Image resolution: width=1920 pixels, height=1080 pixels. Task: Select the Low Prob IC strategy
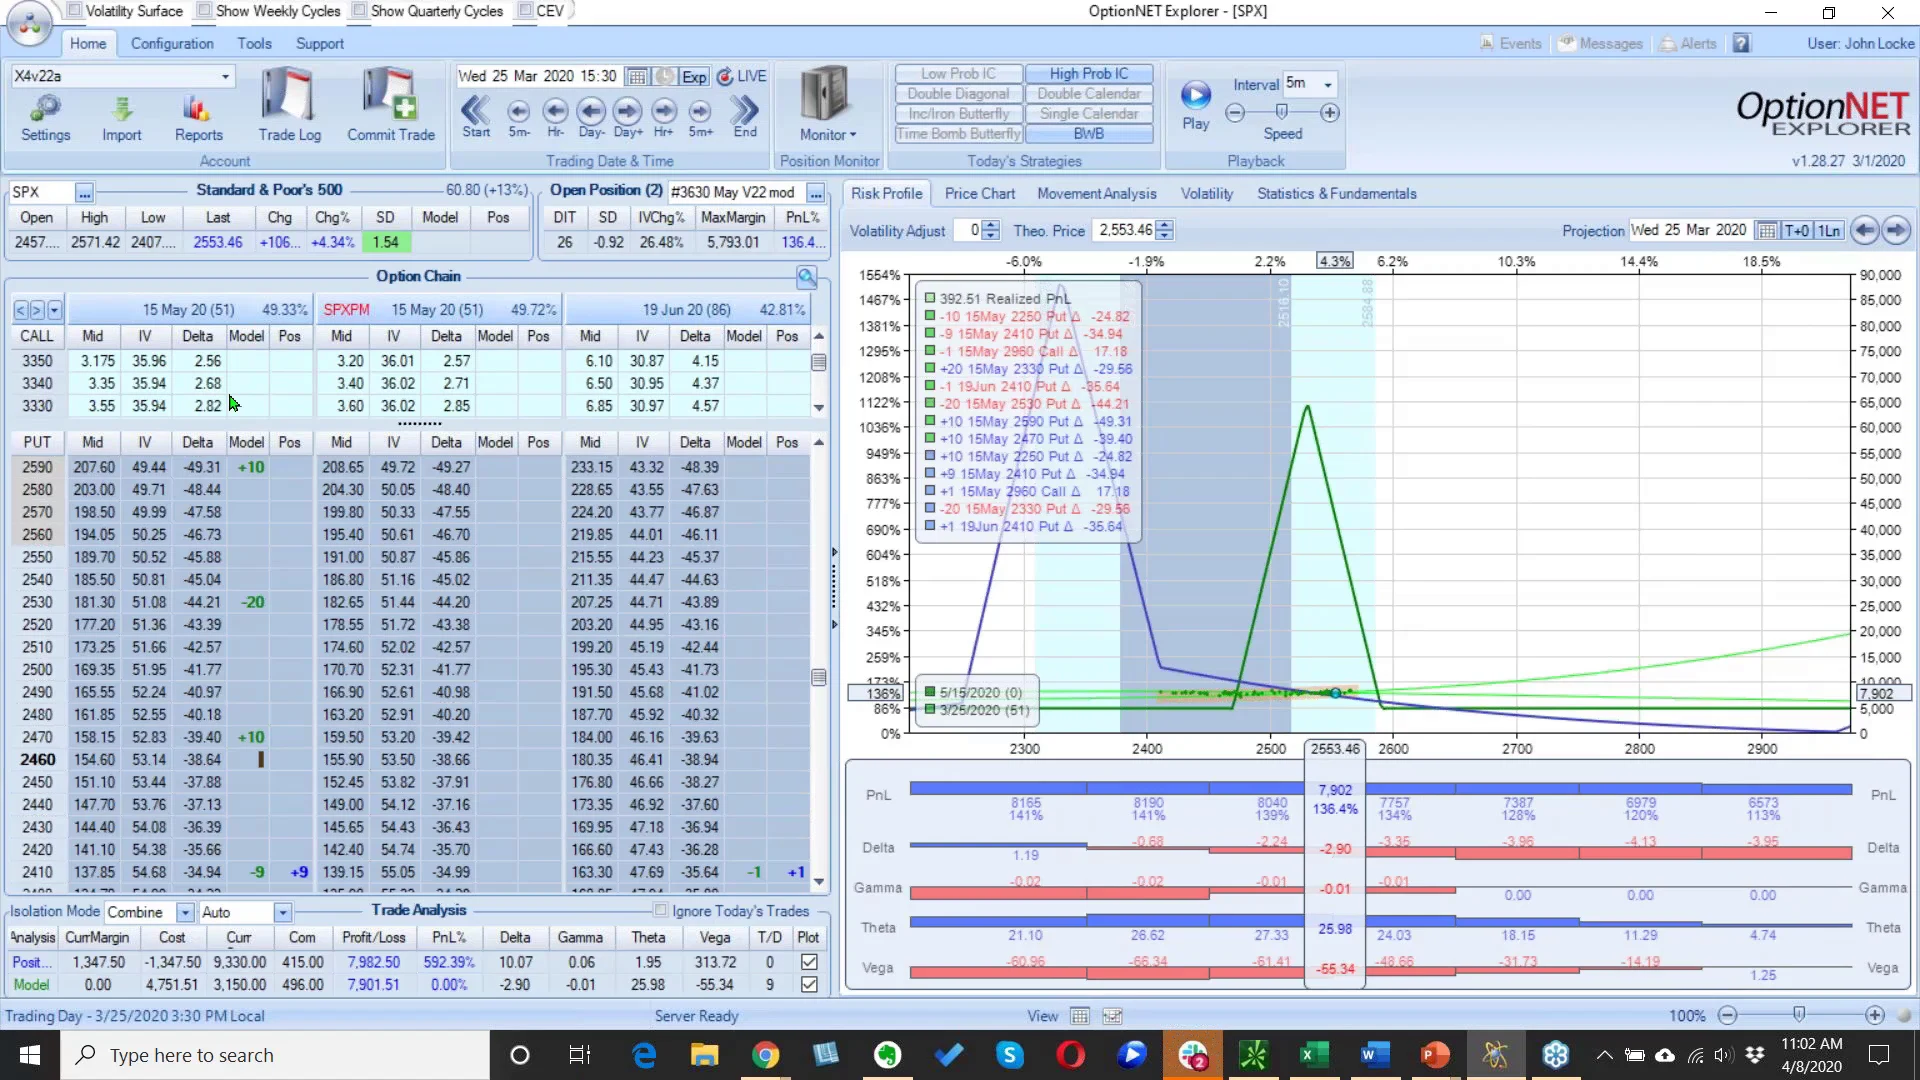958,74
